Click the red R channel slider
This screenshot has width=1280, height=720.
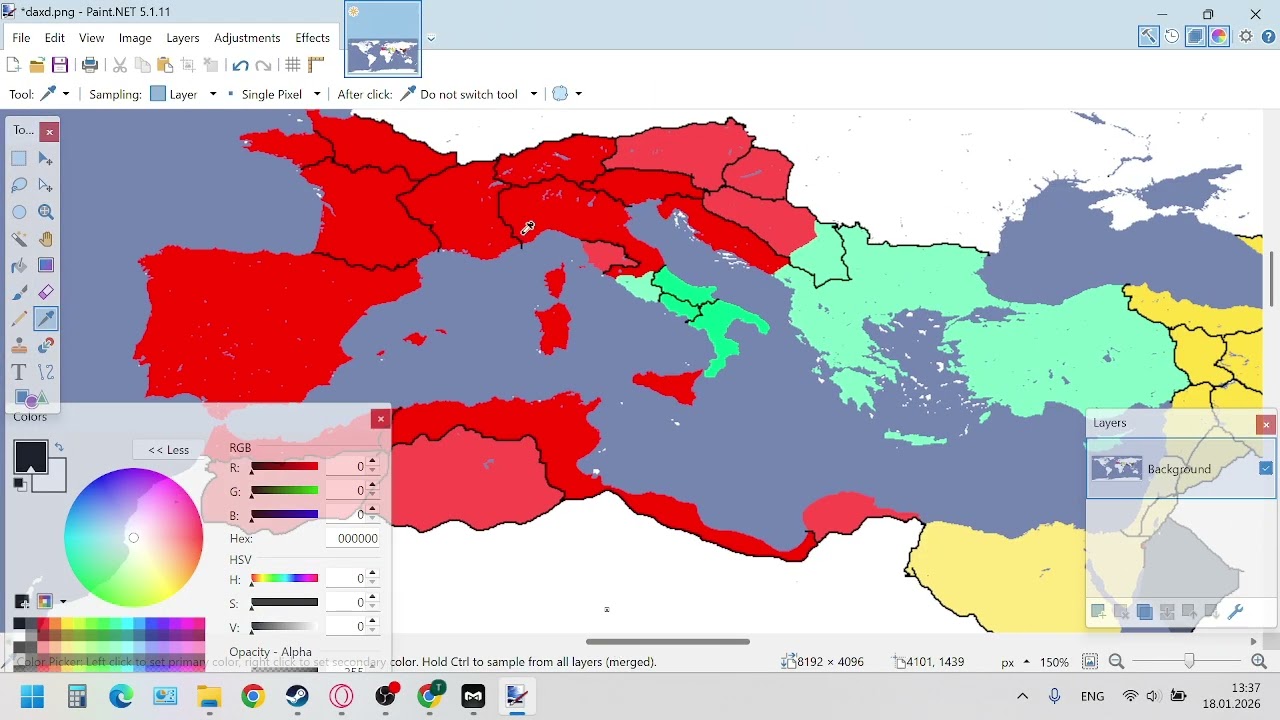(x=284, y=466)
